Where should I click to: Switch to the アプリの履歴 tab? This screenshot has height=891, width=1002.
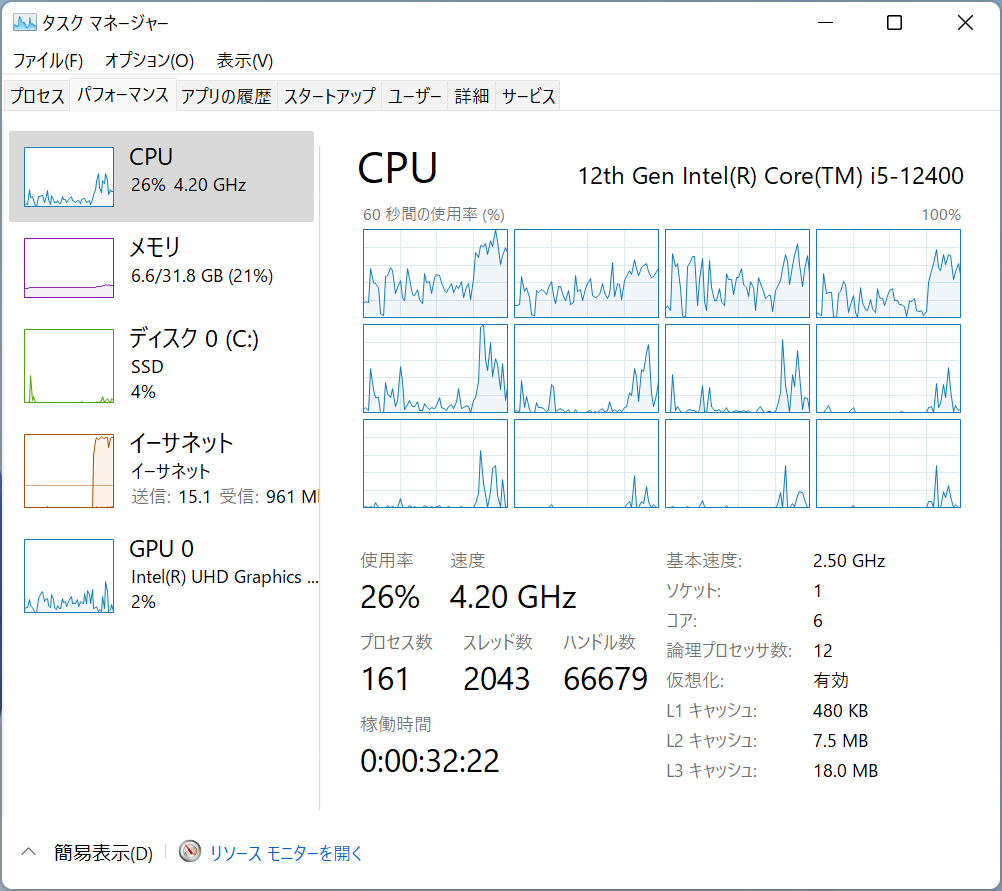pyautogui.click(x=226, y=96)
